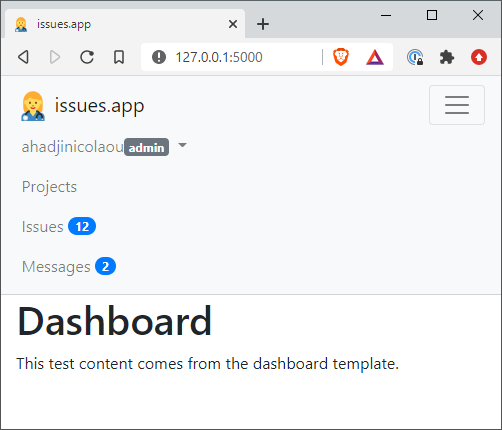This screenshot has width=502, height=430.
Task: Click the ahadjinicolaou username
Action: pos(73,147)
